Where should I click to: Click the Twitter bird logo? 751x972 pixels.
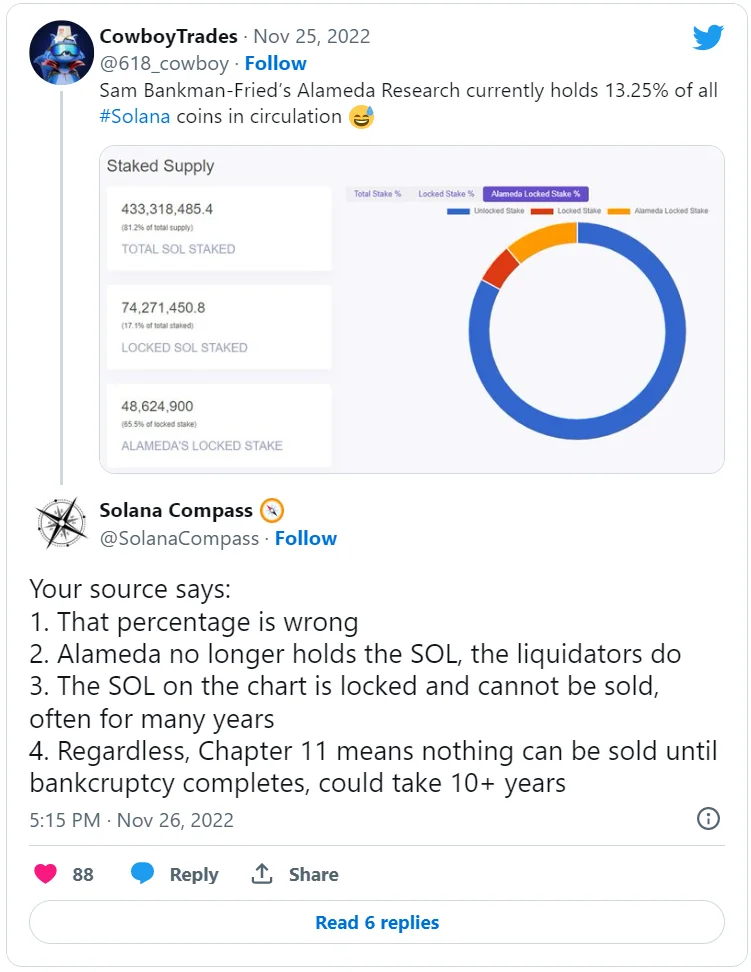(708, 38)
